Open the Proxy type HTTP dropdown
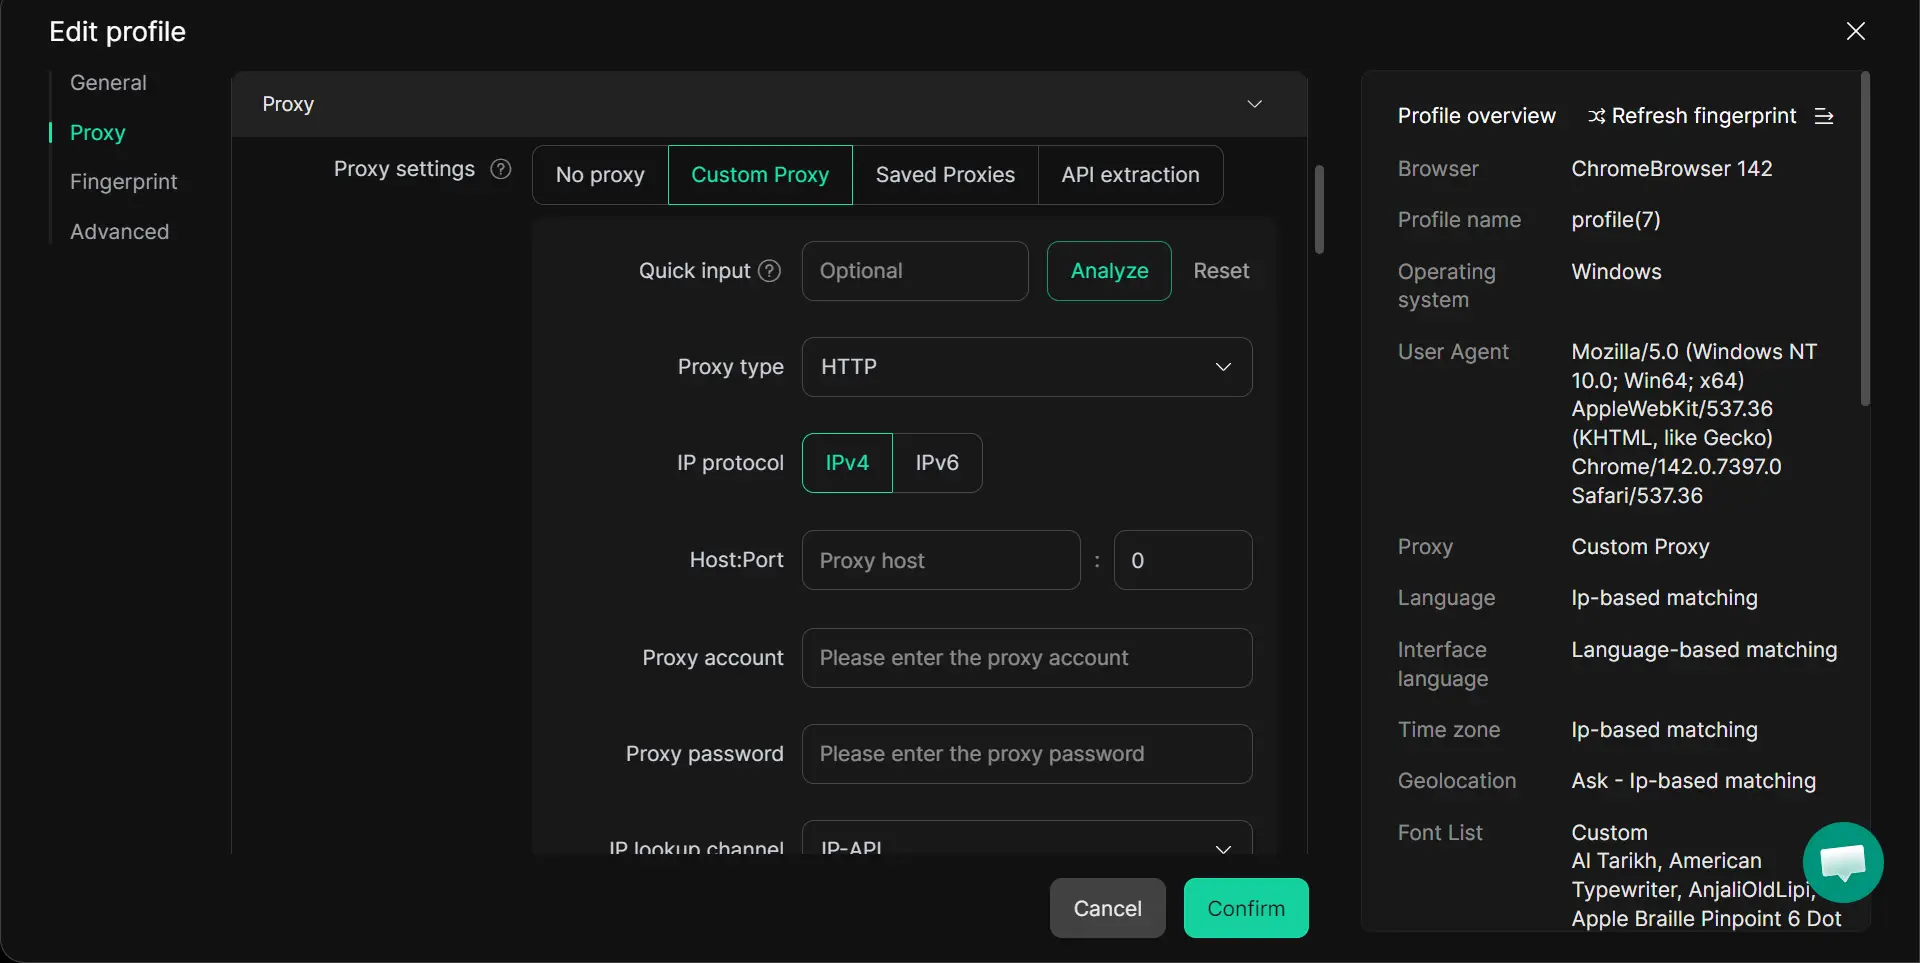Viewport: 1920px width, 963px height. (1026, 367)
